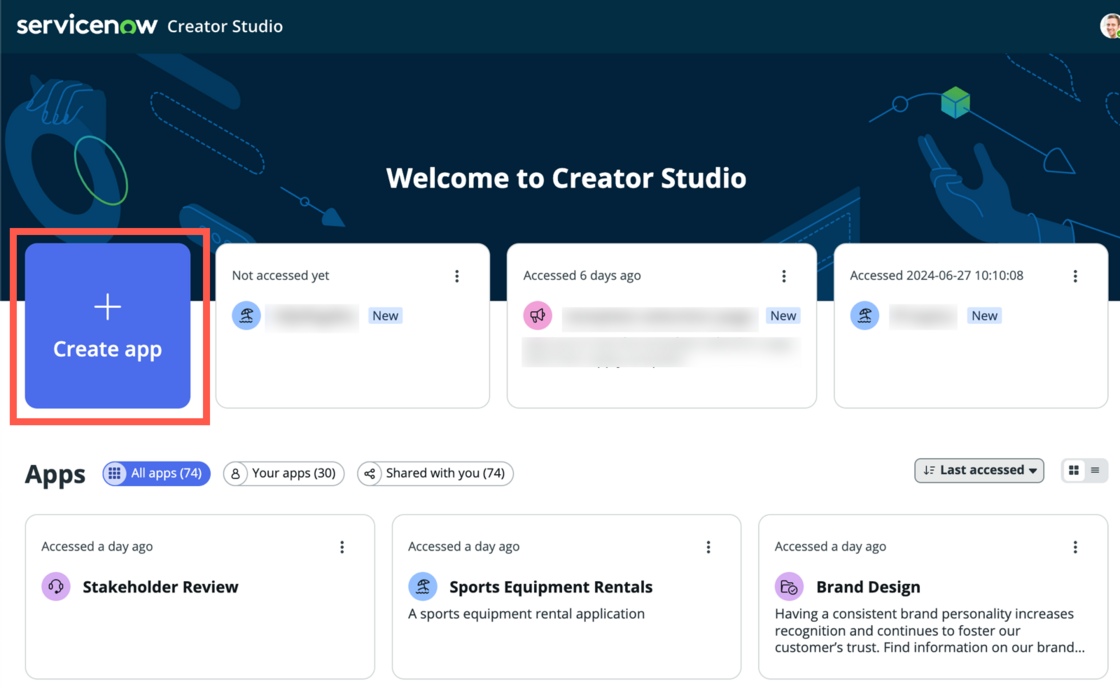
Task: Open the Brand Design app
Action: coord(868,587)
